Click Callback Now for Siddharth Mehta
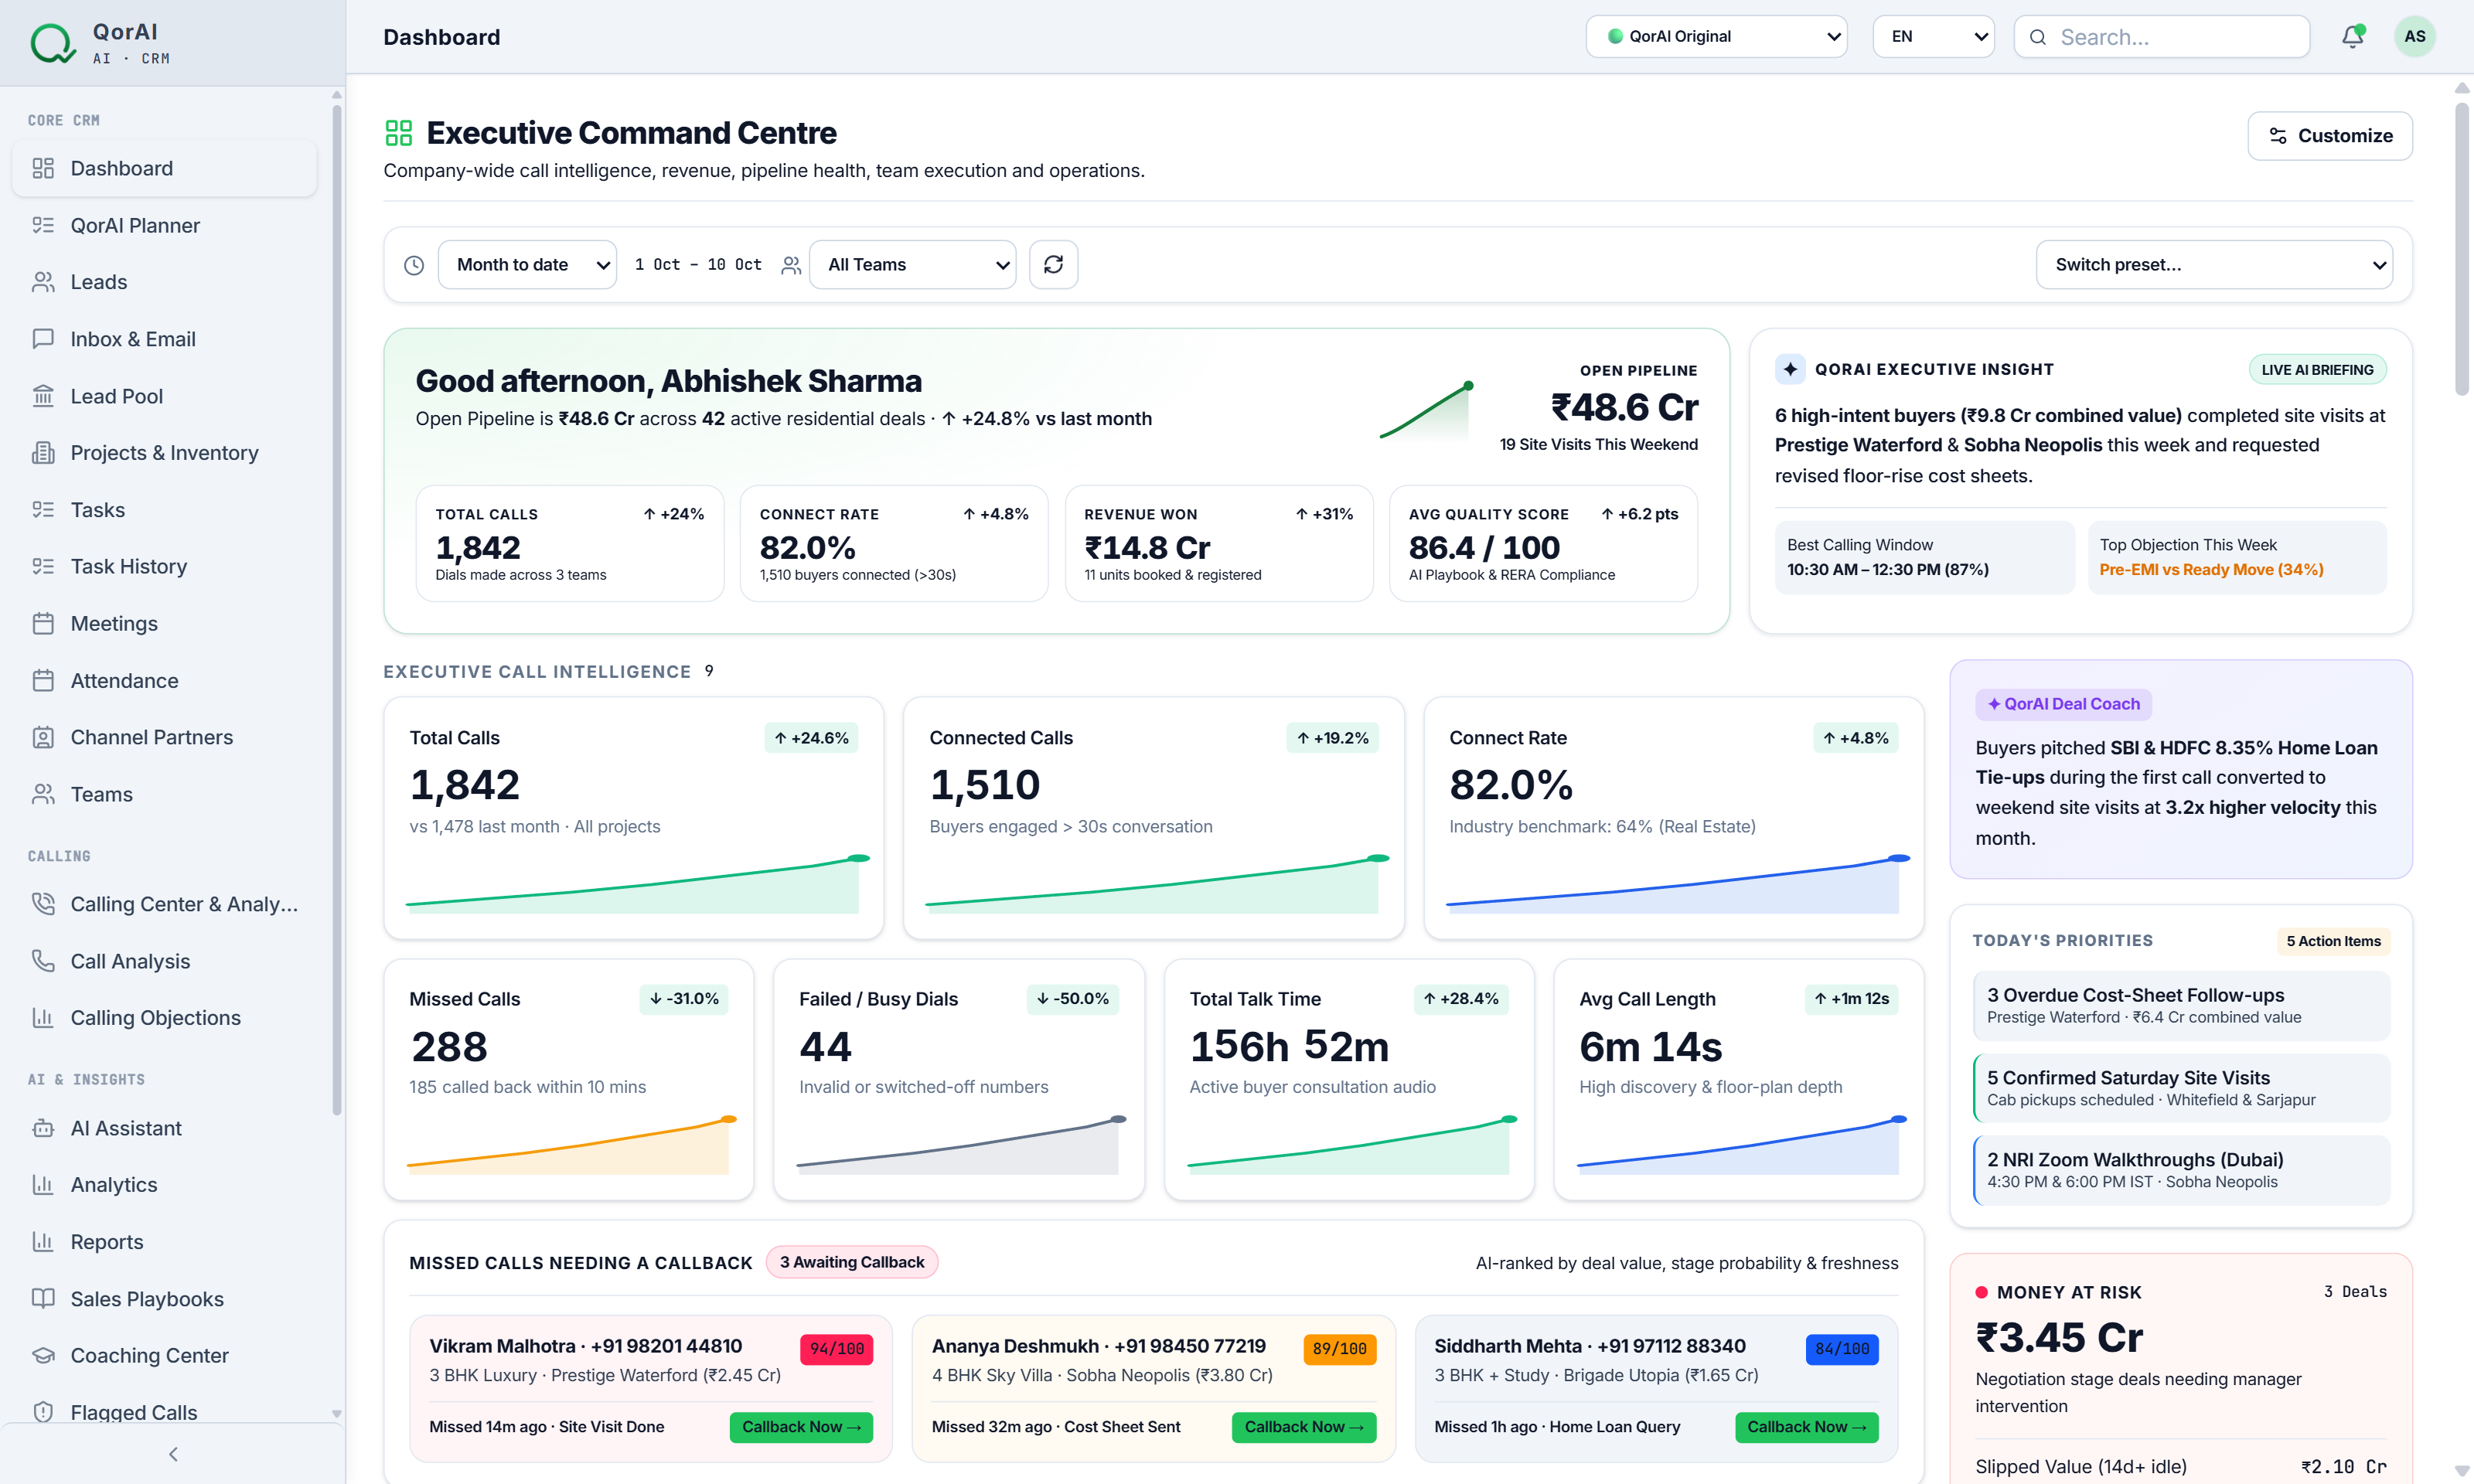The width and height of the screenshot is (2474, 1484). click(x=1807, y=1427)
